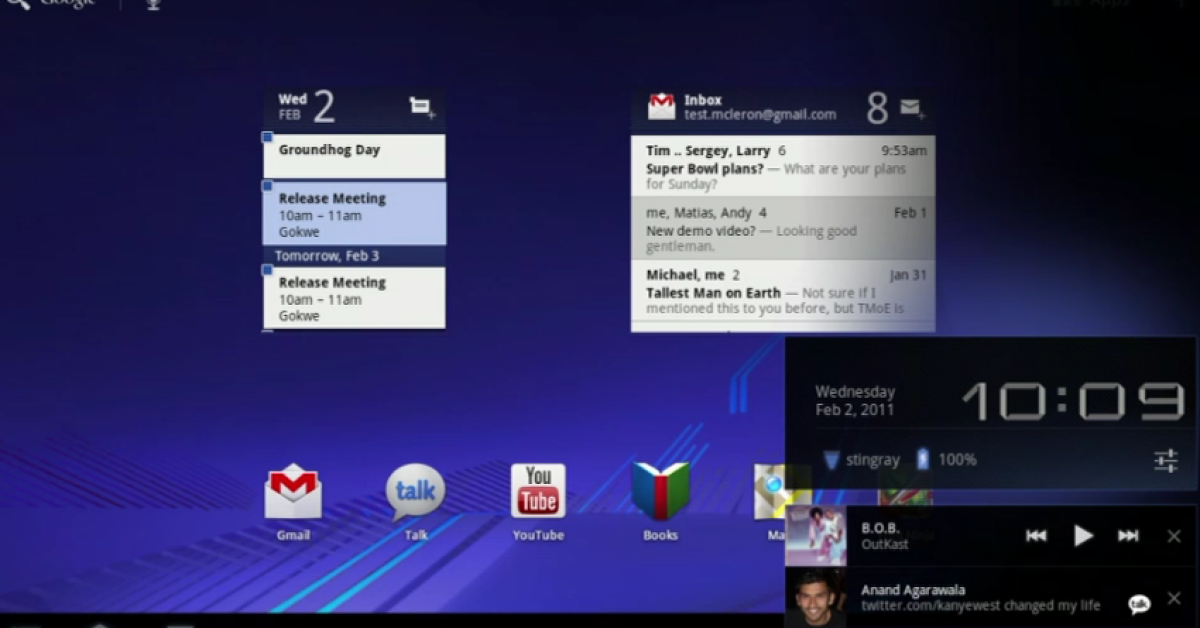Open the Groundhog Day calendar event

point(354,156)
